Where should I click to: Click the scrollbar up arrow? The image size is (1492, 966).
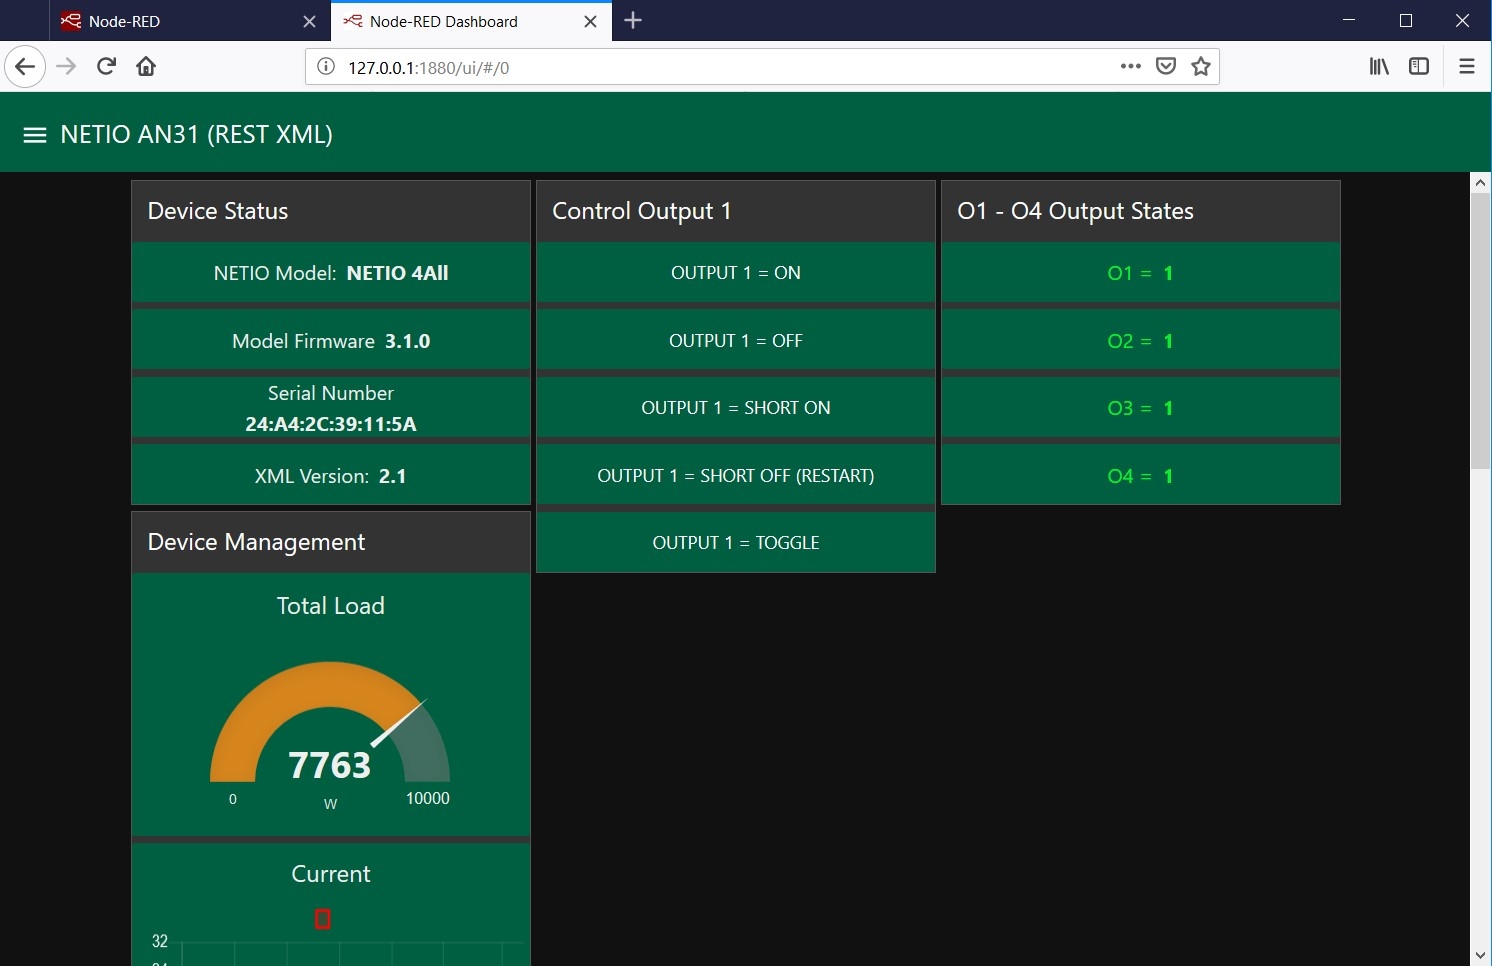pyautogui.click(x=1481, y=182)
